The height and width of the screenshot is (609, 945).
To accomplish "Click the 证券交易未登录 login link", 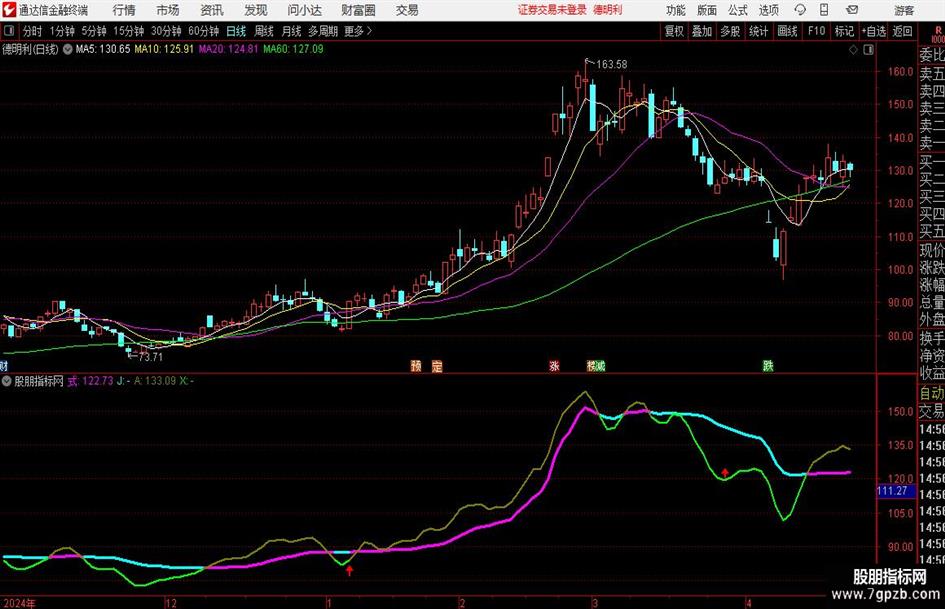I will 552,10.
